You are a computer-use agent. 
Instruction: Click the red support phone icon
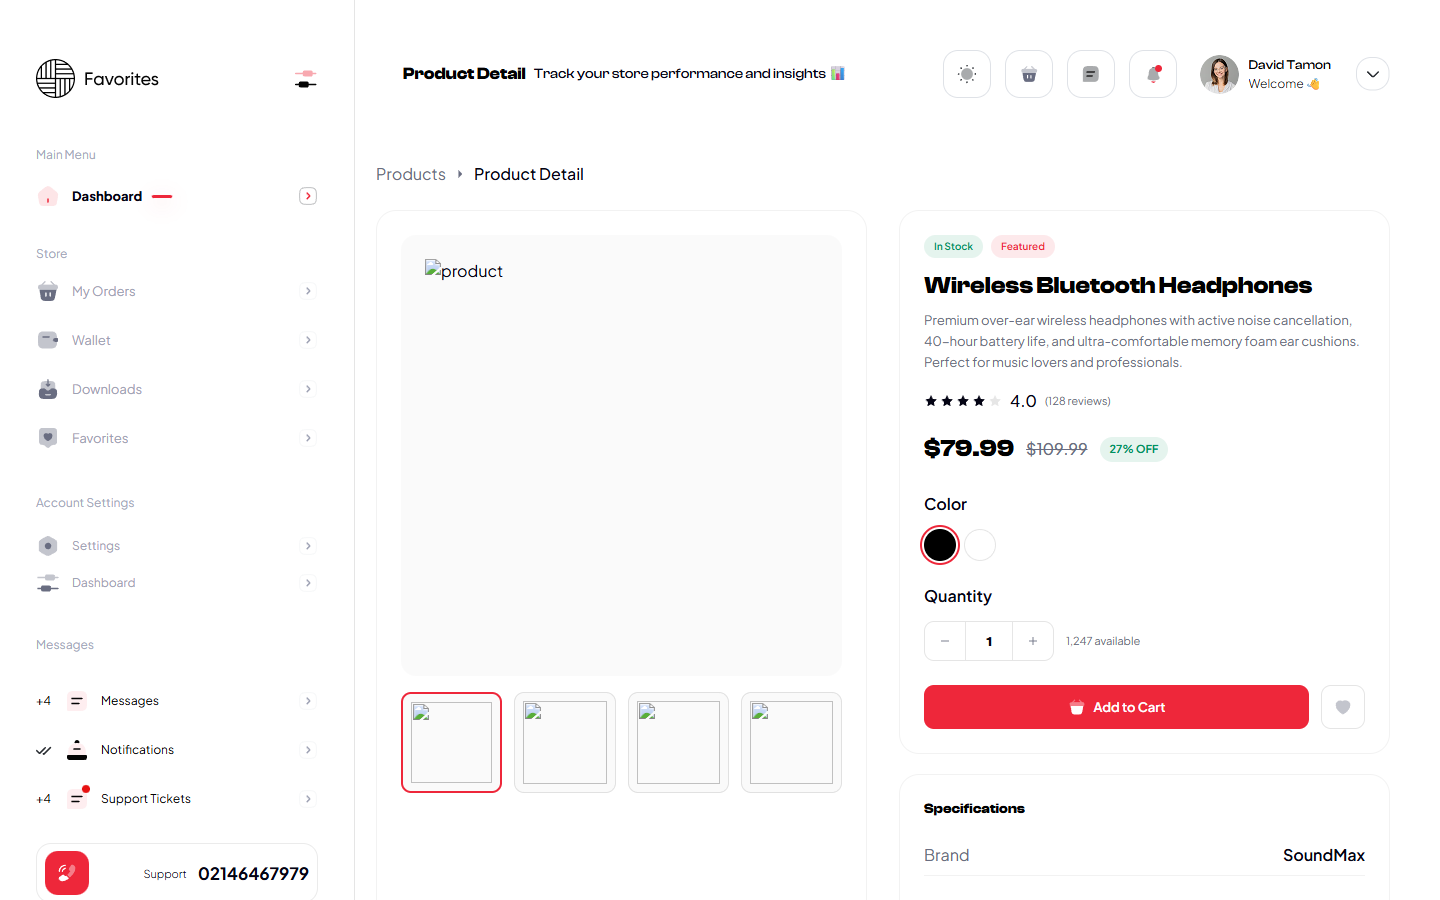click(66, 872)
